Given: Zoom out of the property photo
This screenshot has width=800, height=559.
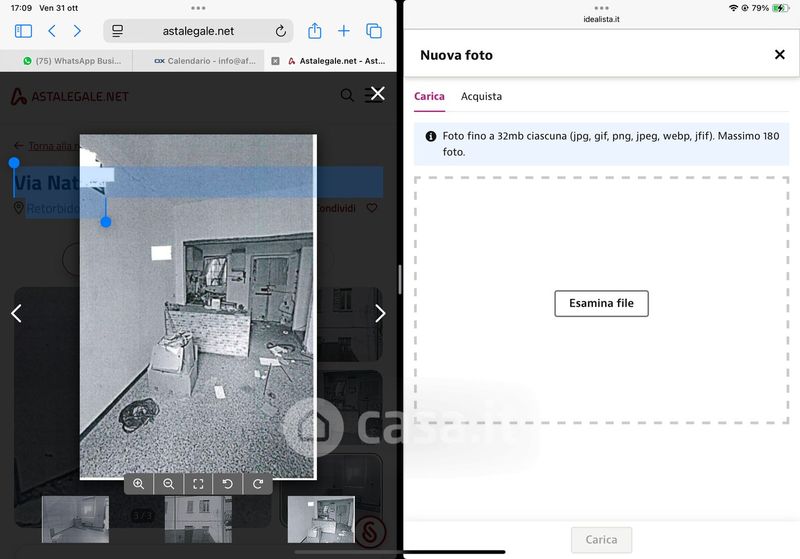Looking at the screenshot, I should click(x=169, y=484).
